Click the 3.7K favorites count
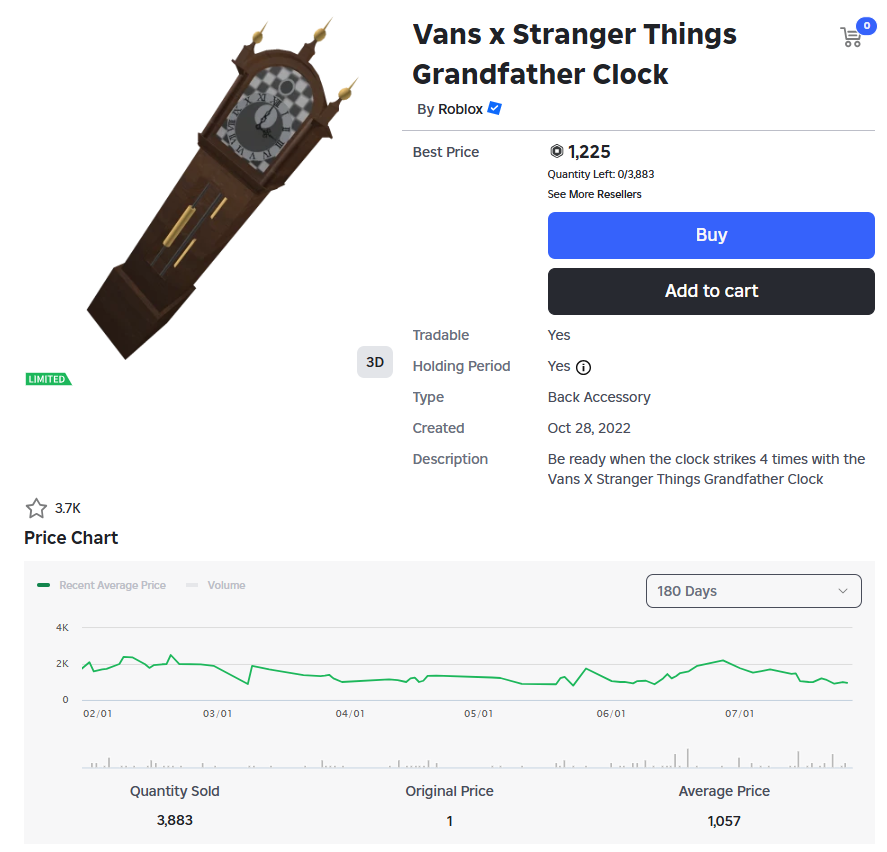The image size is (887, 852). 67,509
